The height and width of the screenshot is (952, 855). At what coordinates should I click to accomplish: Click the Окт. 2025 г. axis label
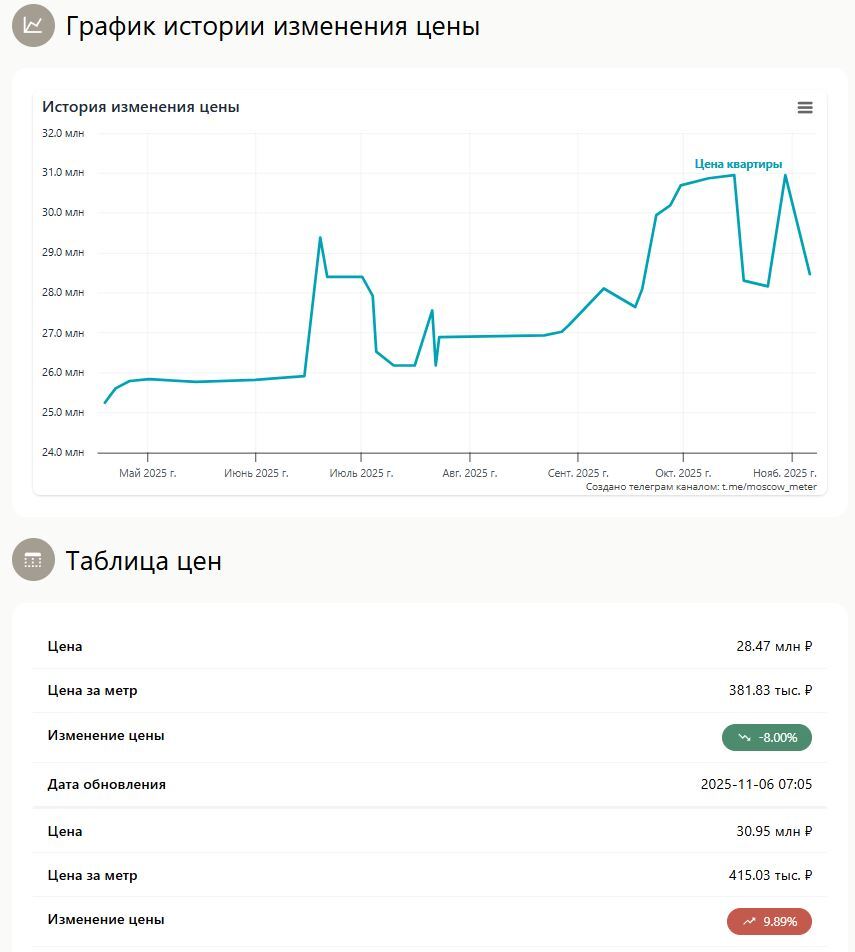click(683, 473)
